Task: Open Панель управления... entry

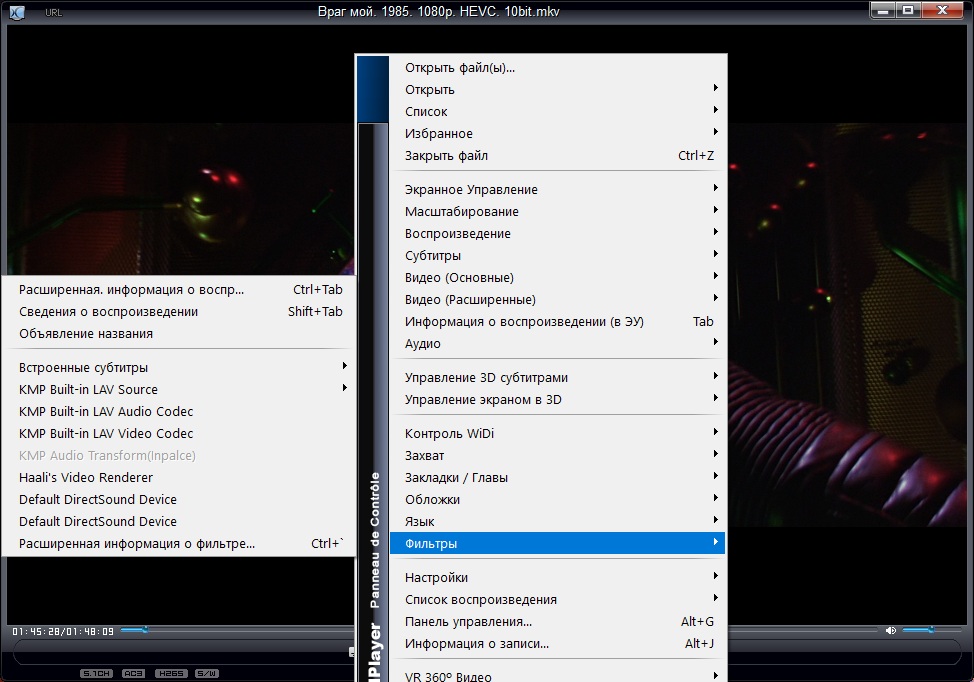Action: (x=468, y=622)
